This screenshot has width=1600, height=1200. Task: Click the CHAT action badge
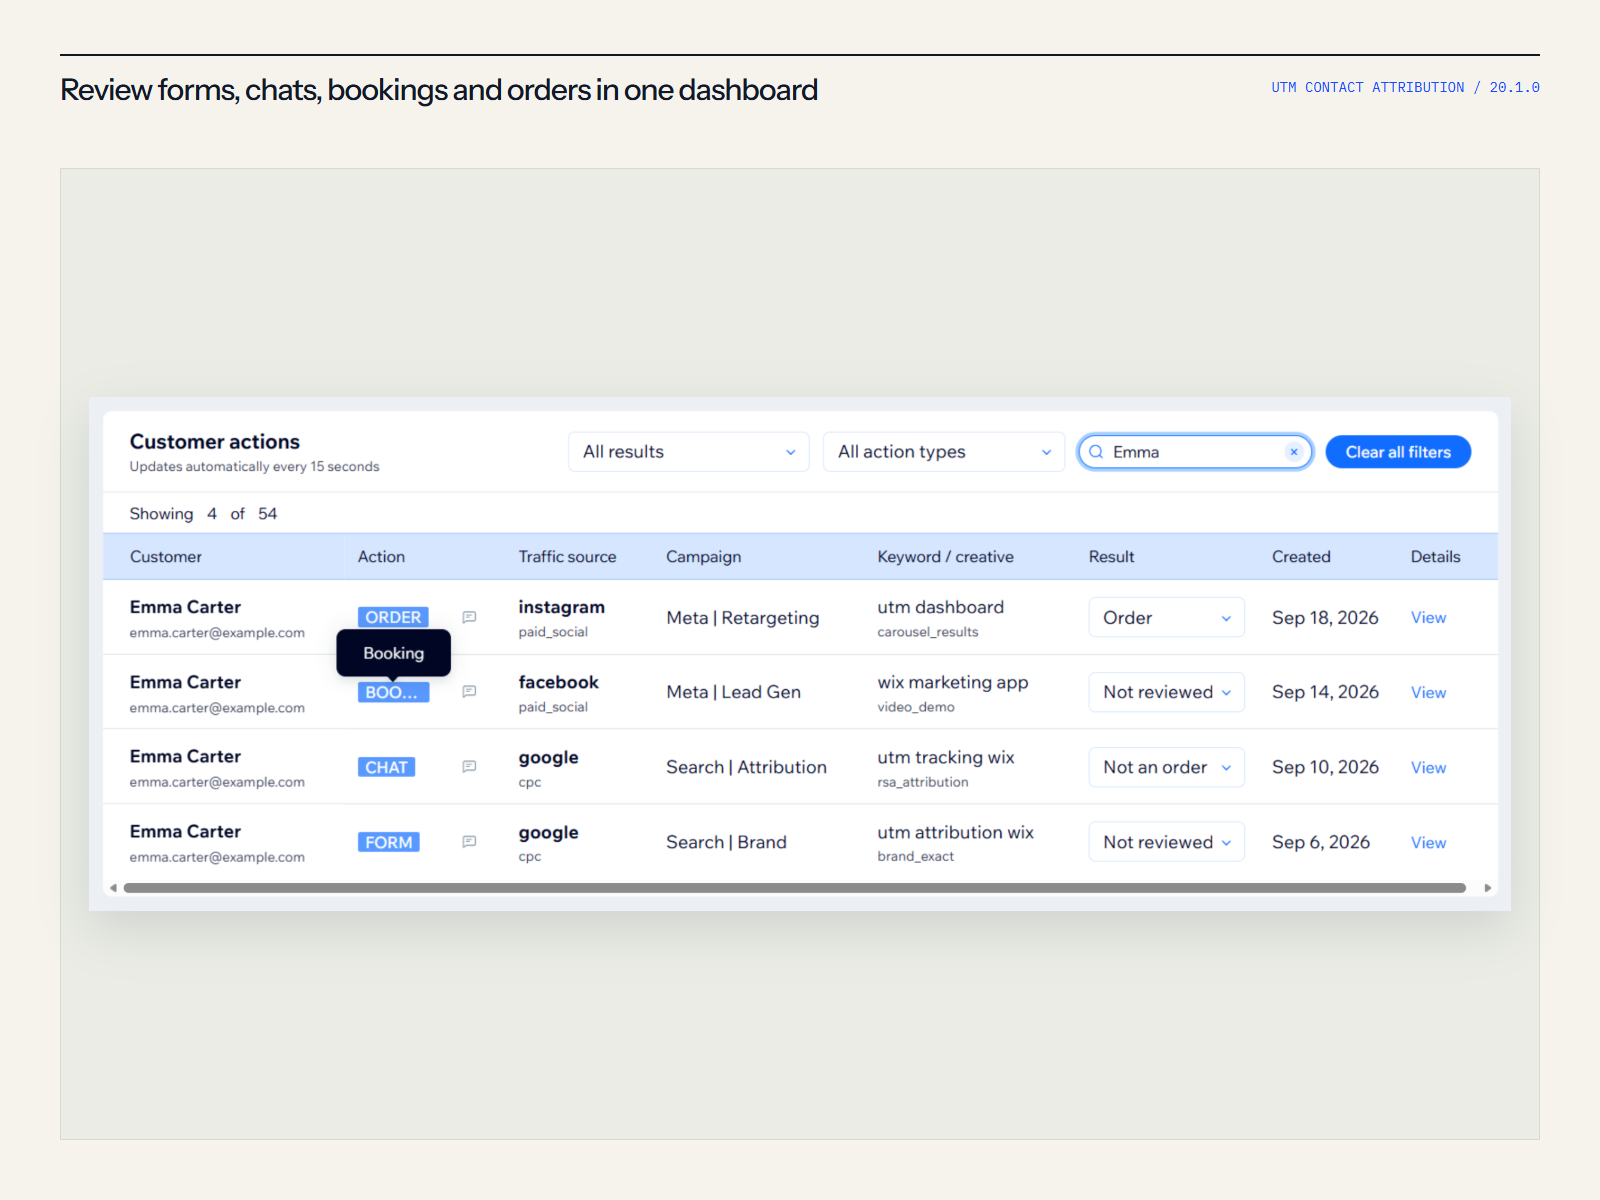coord(386,768)
